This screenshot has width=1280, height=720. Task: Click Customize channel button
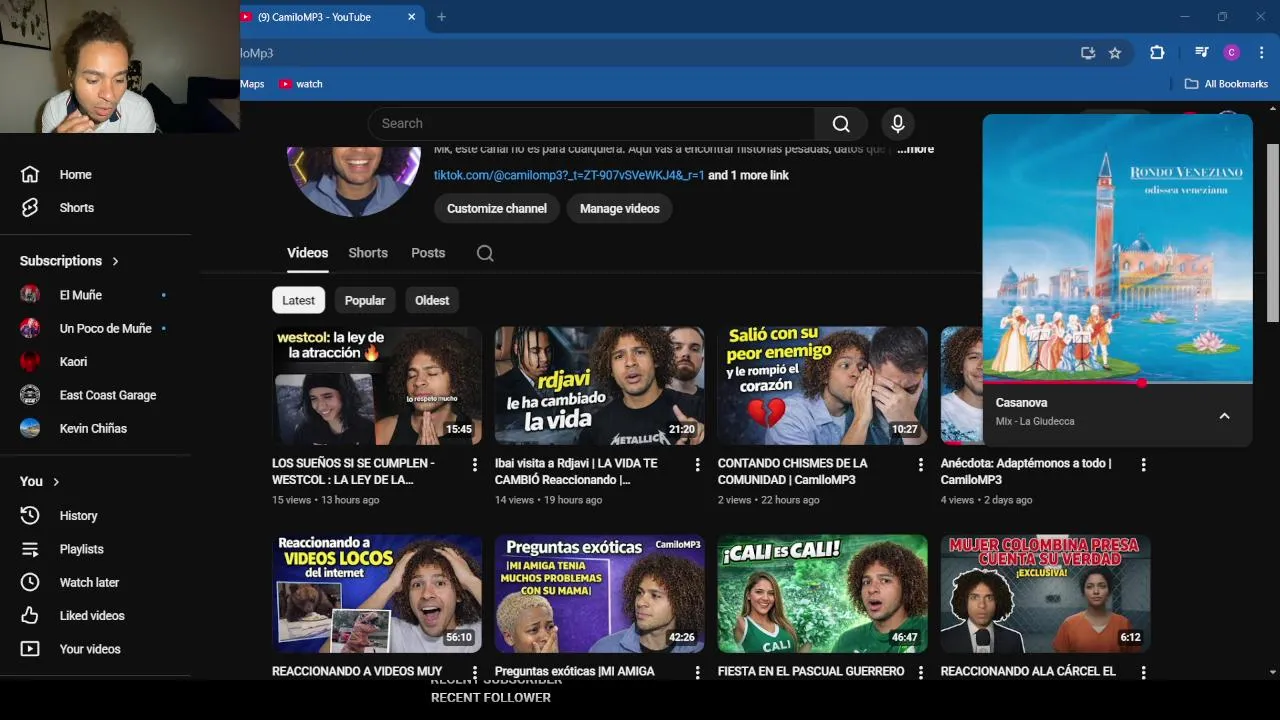point(497,208)
